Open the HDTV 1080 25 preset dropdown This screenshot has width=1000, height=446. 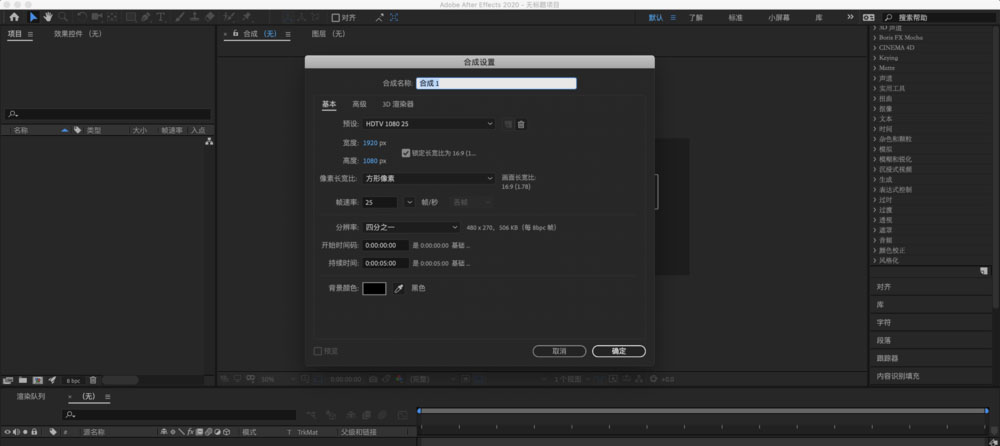click(x=428, y=124)
